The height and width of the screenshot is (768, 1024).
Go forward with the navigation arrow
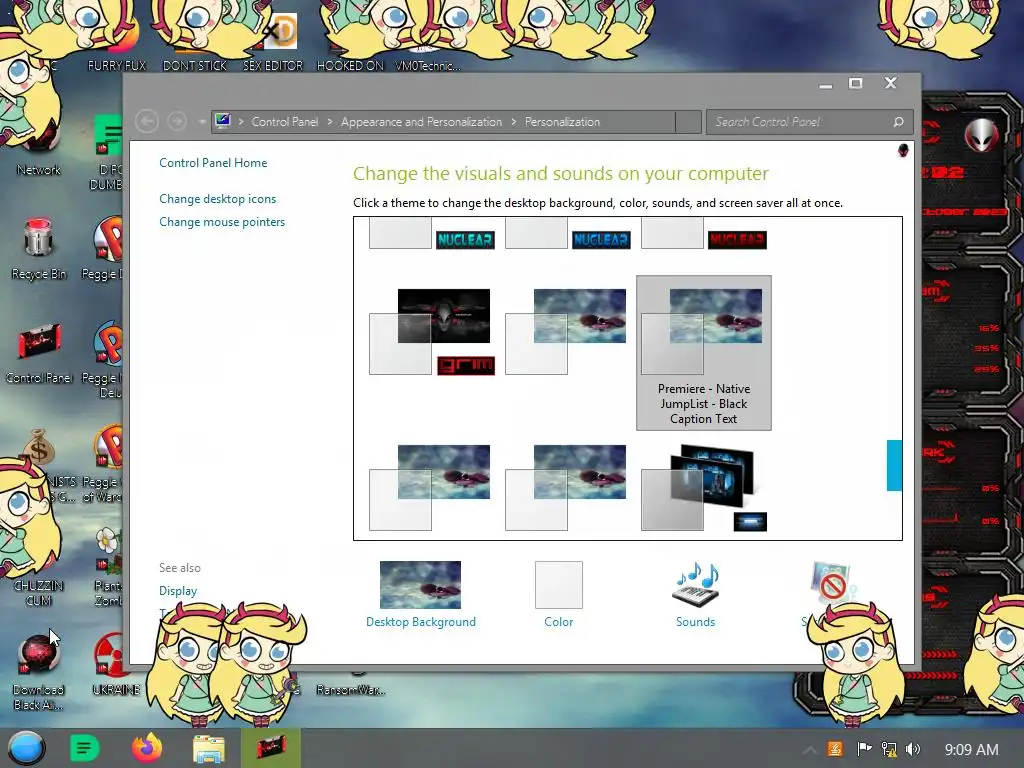(x=176, y=121)
